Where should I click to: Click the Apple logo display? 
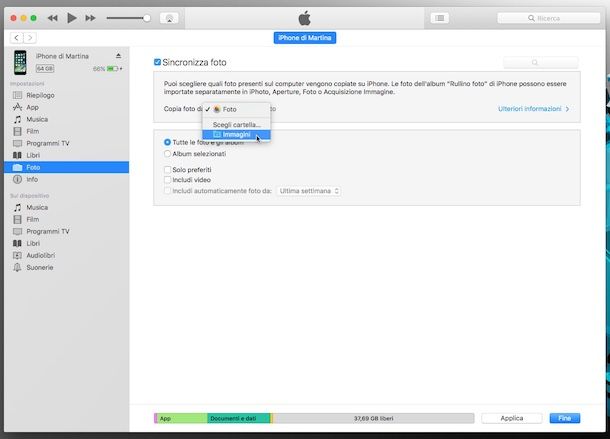coord(305,18)
